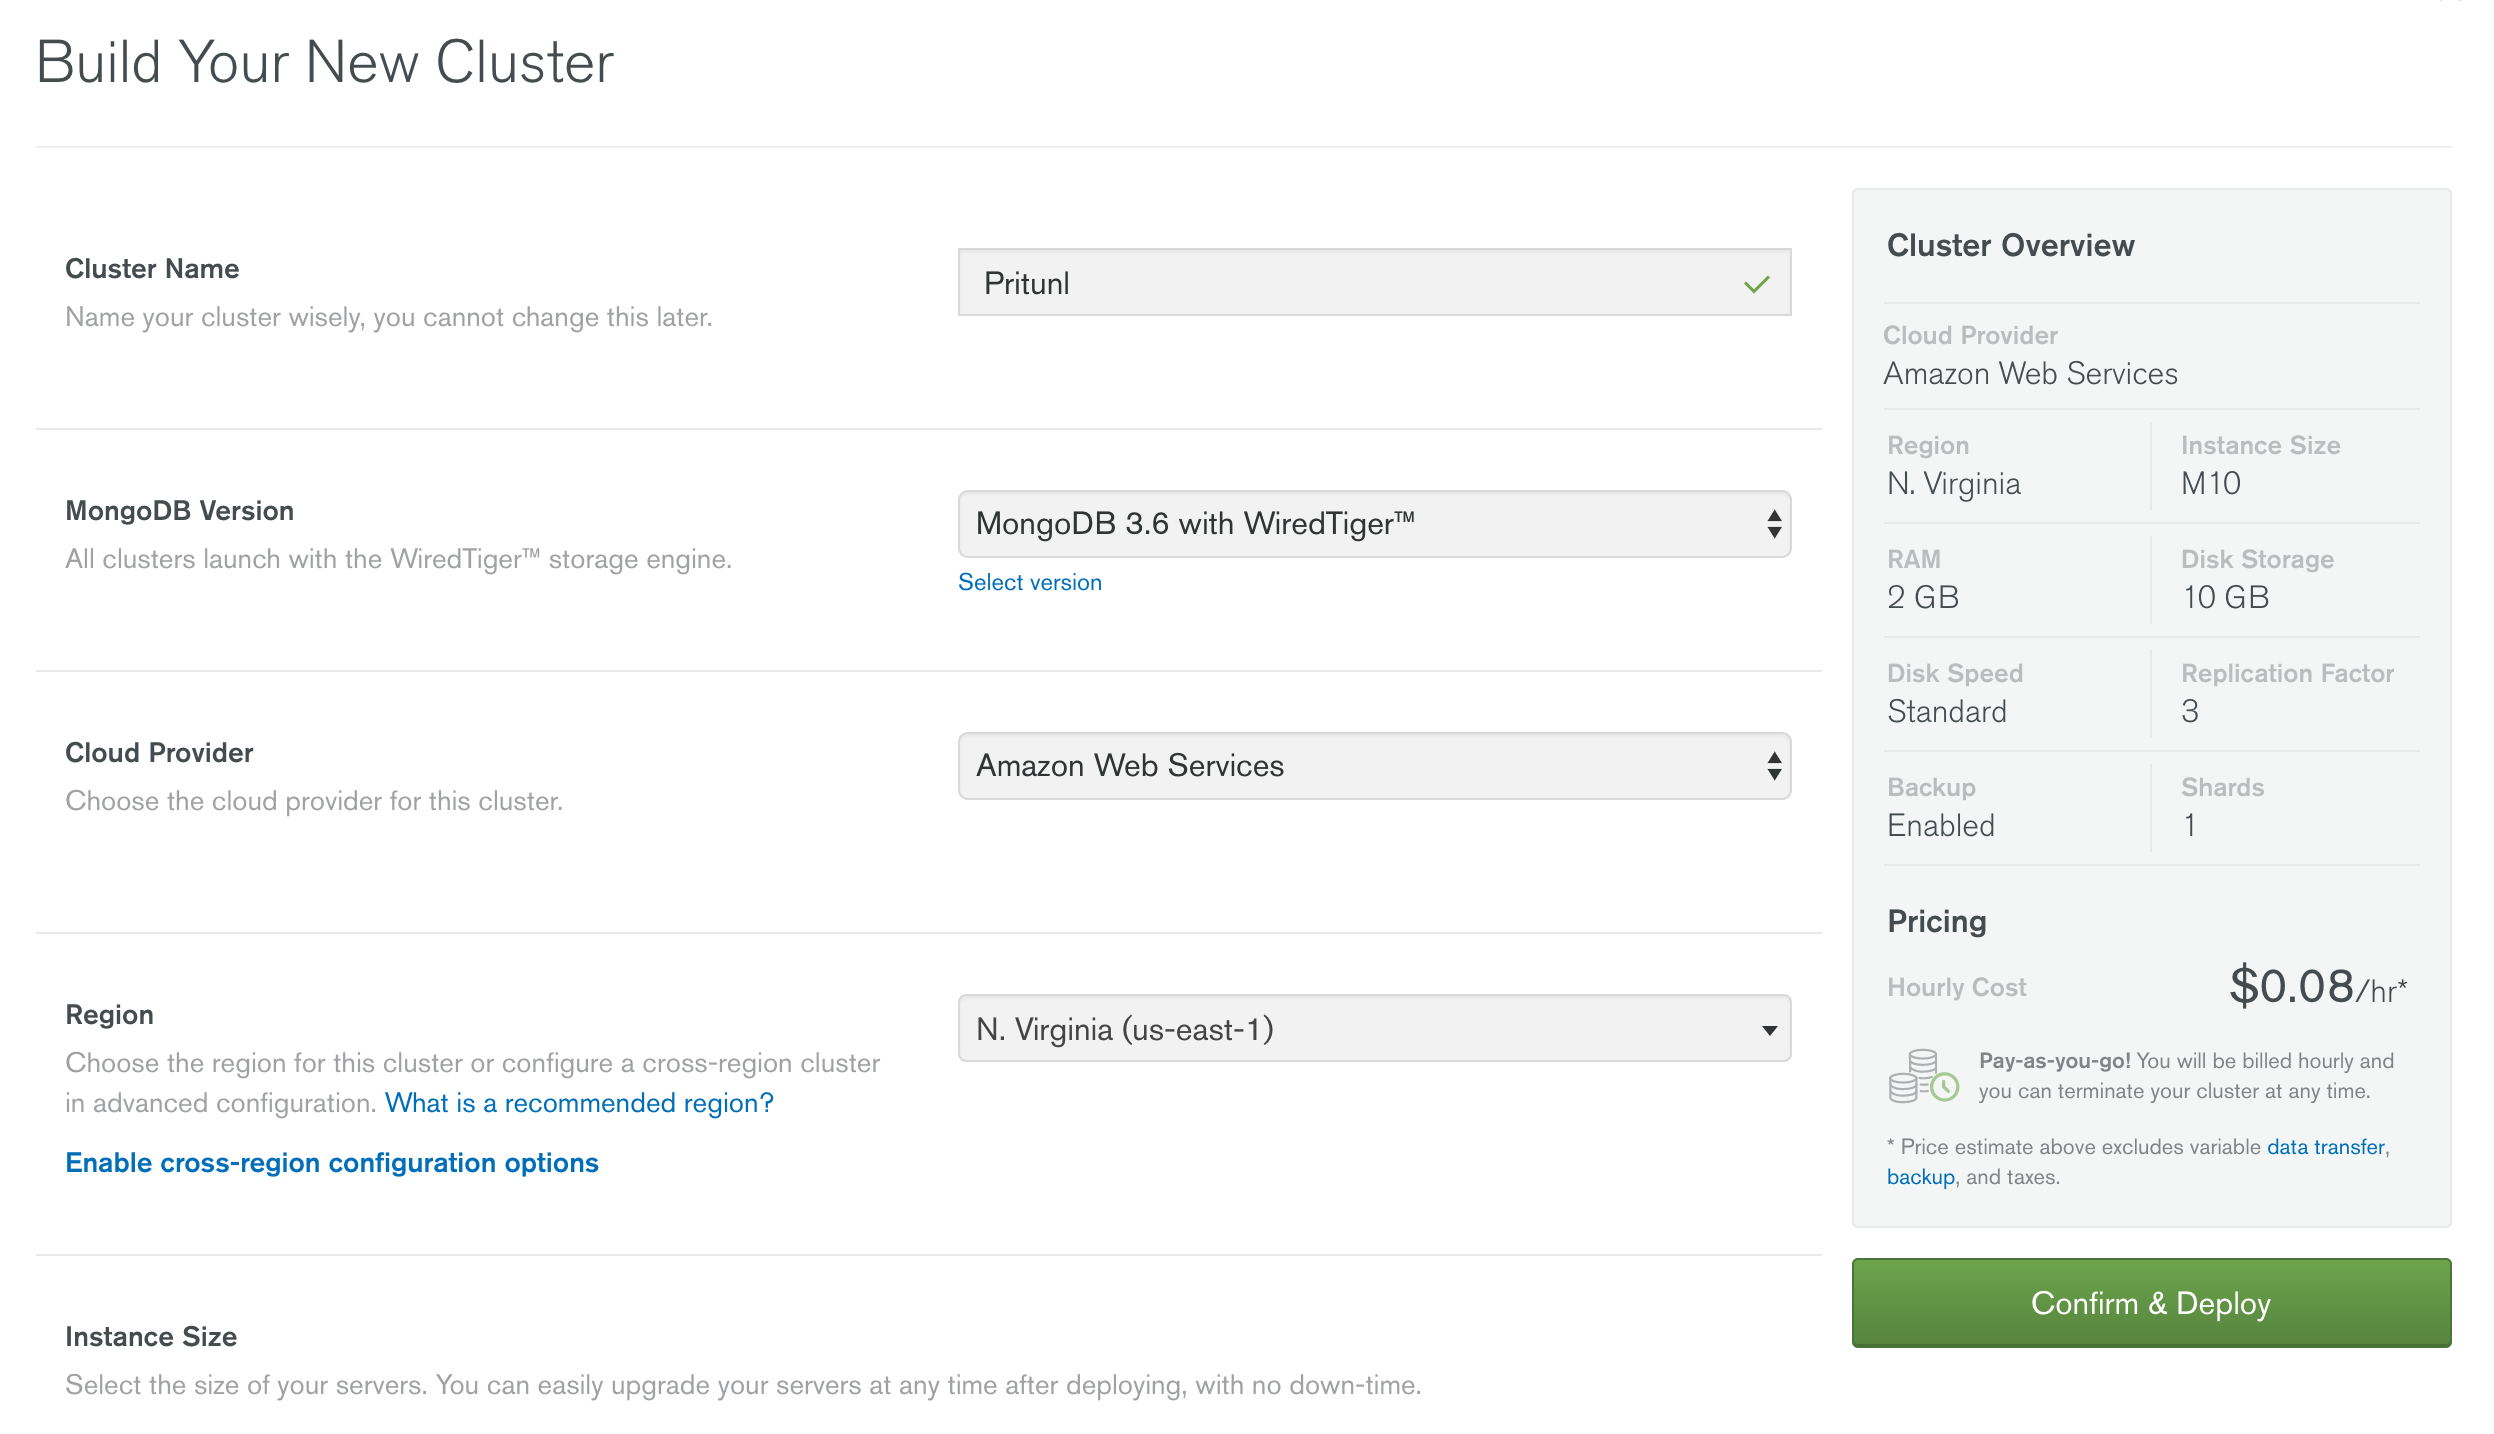Click the Region dropdown caret arrow
The image size is (2494, 1434).
click(1769, 1030)
